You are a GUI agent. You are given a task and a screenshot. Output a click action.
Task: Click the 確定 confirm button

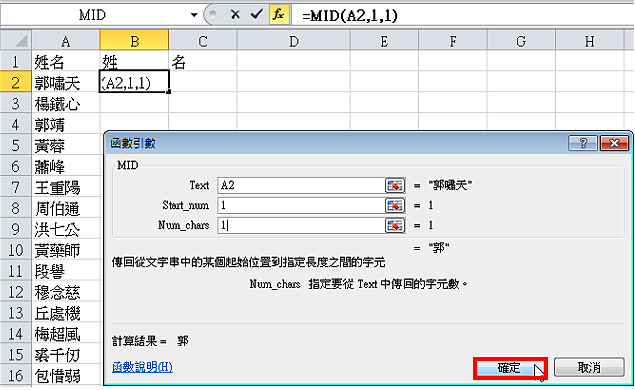click(x=510, y=368)
